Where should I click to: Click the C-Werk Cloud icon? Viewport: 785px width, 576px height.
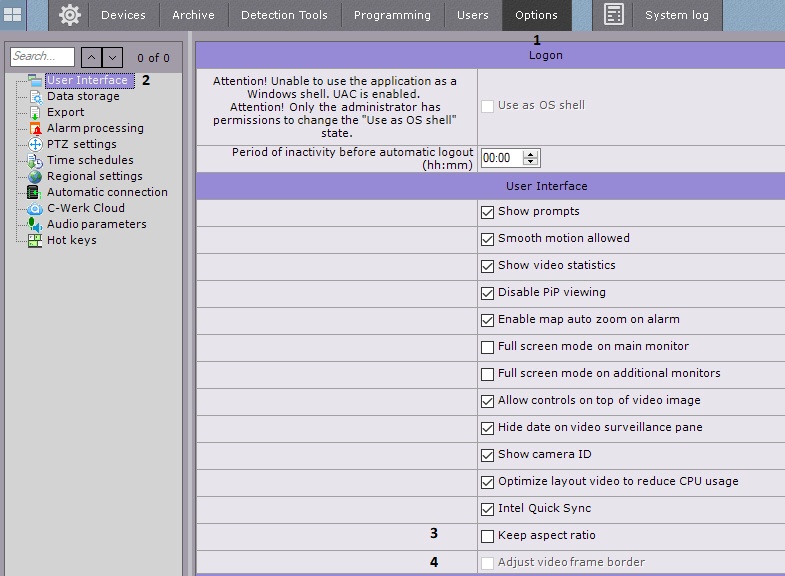tap(35, 209)
